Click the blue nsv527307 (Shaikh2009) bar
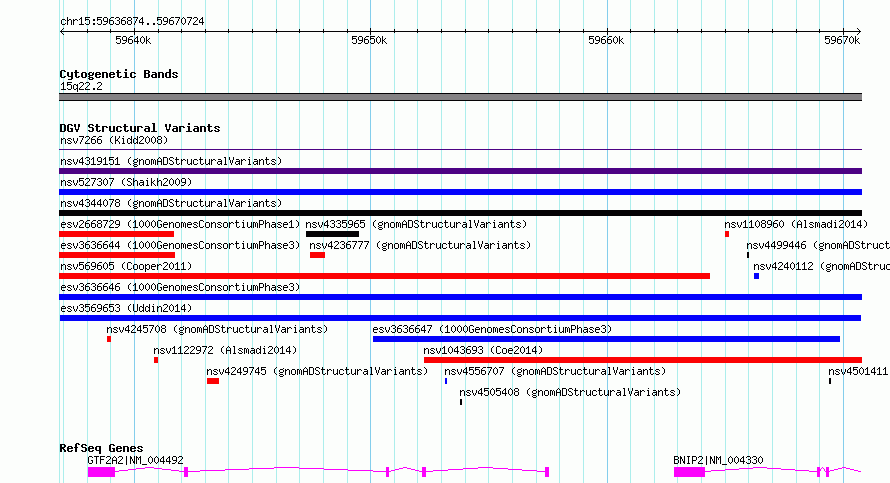 click(460, 192)
